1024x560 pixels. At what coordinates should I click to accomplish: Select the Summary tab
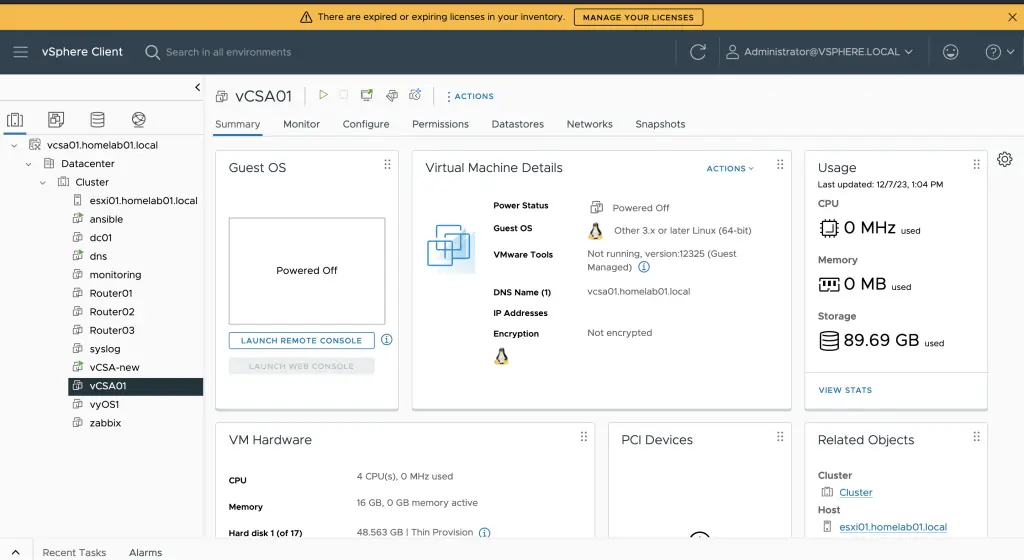pos(238,124)
